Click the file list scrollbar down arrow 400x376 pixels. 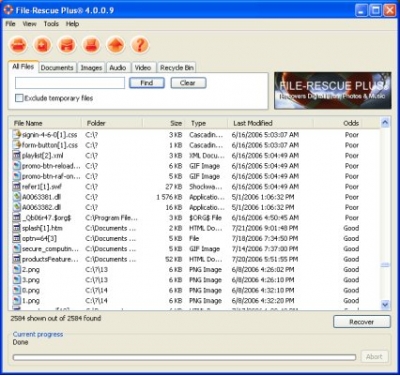(x=385, y=304)
